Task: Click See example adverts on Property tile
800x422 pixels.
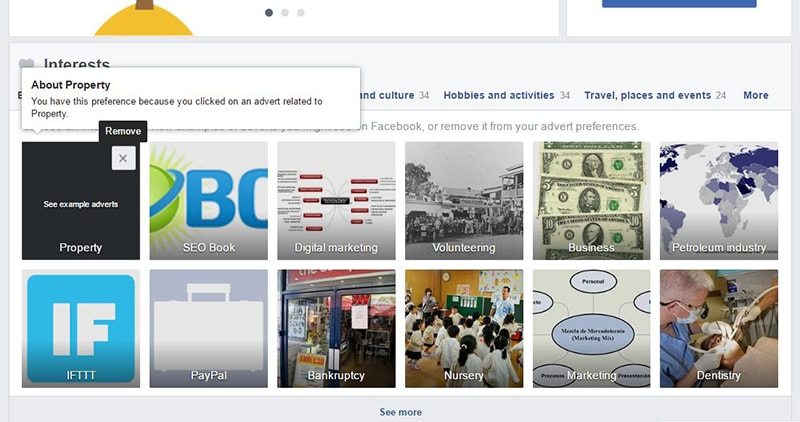Action: [x=81, y=204]
